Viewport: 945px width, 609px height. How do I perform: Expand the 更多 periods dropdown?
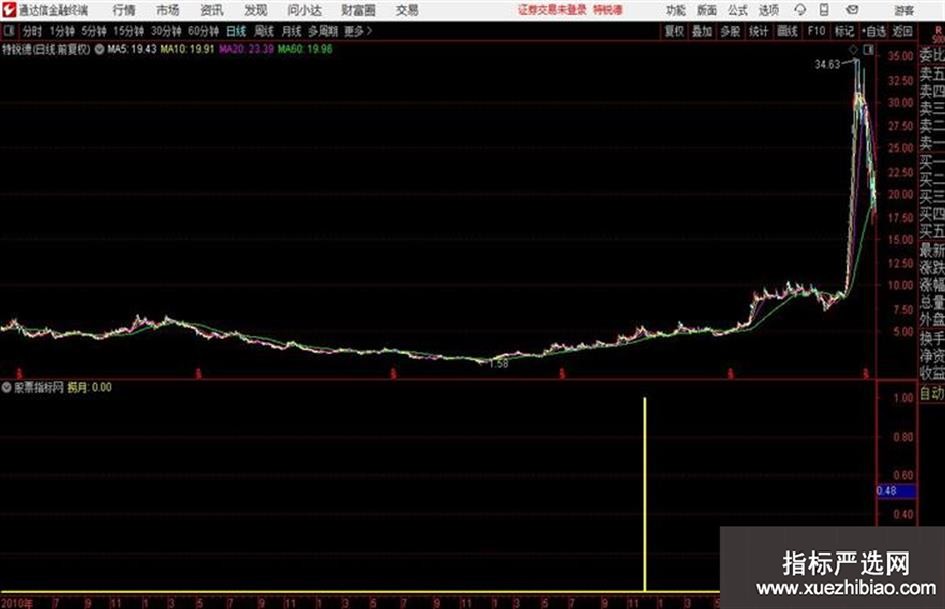pos(358,31)
